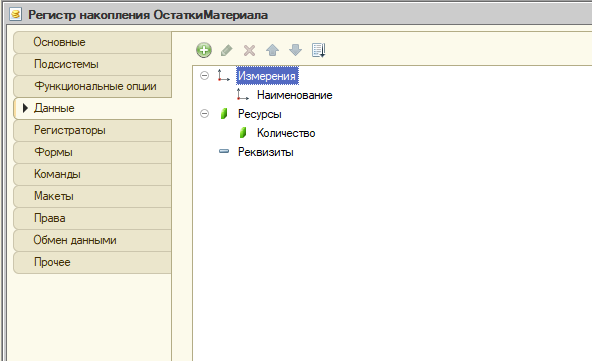The image size is (592, 361).
Task: Click the Delete cross icon
Action: click(249, 50)
